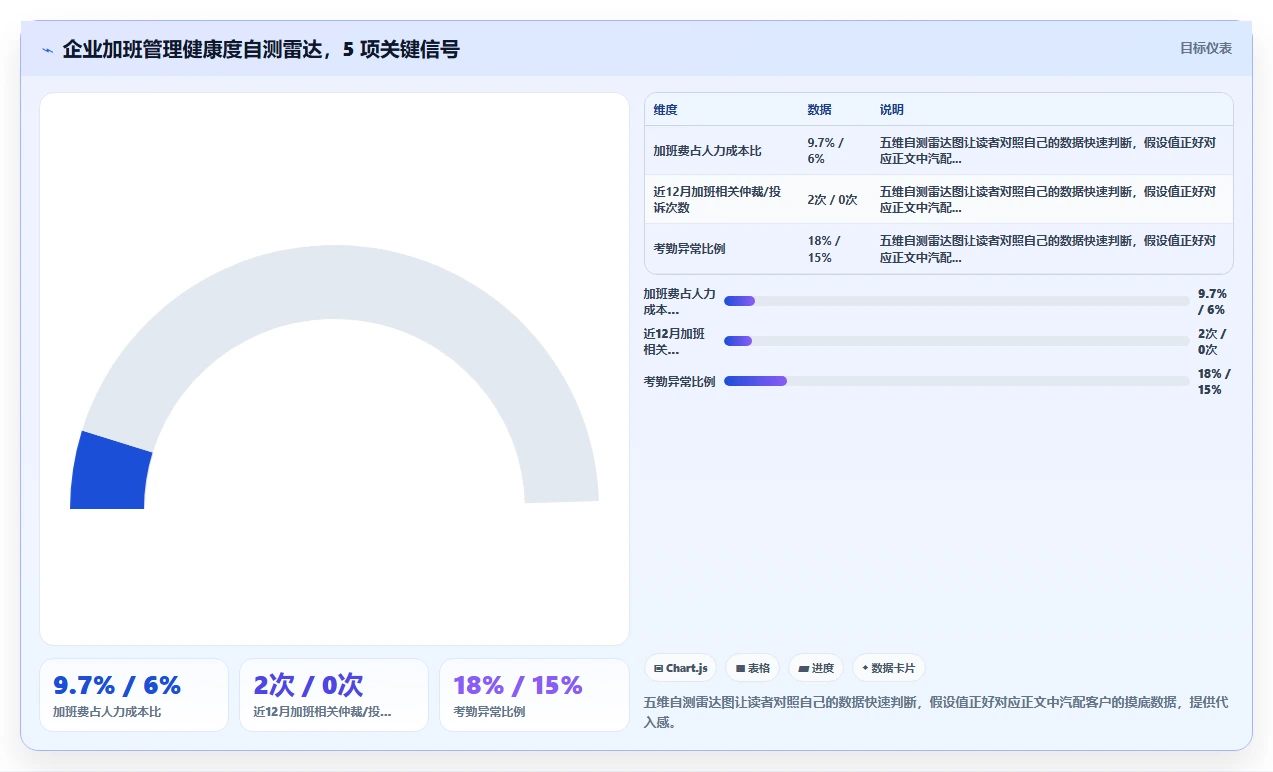Click the 数据 table column header
Viewport: 1273px width, 772px height.
820,110
